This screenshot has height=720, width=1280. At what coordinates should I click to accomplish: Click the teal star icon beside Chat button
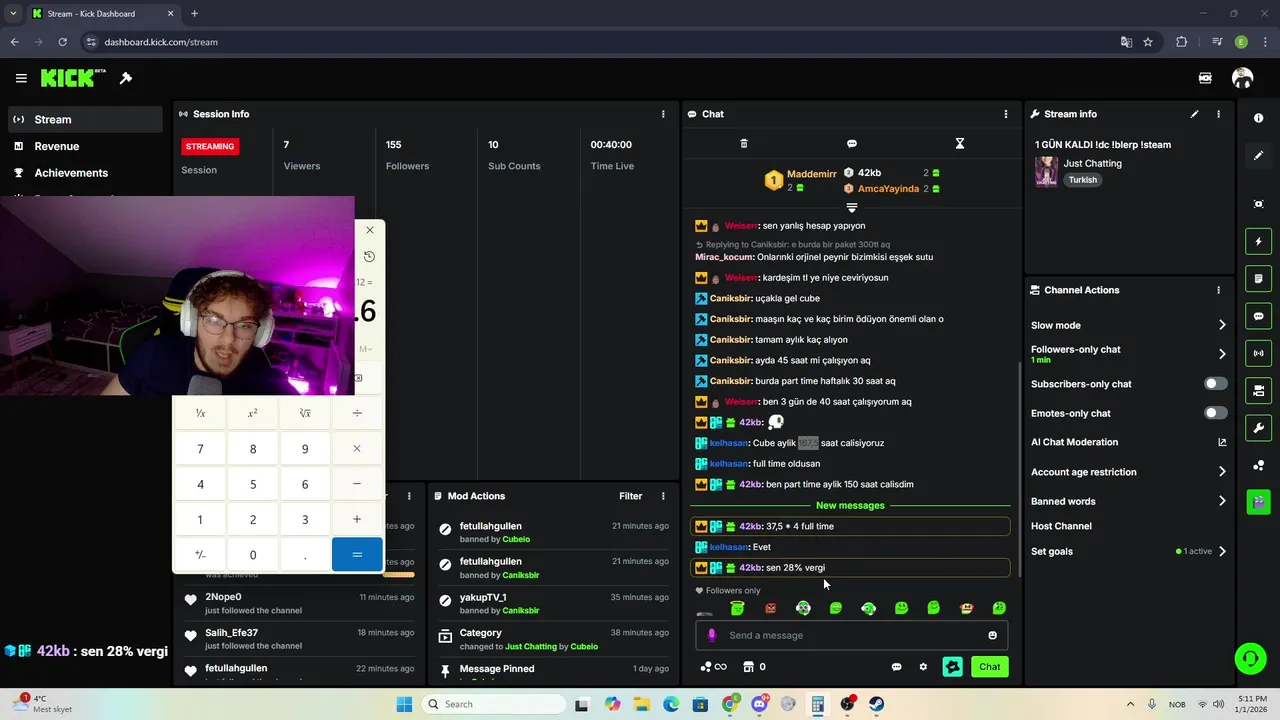click(x=952, y=667)
